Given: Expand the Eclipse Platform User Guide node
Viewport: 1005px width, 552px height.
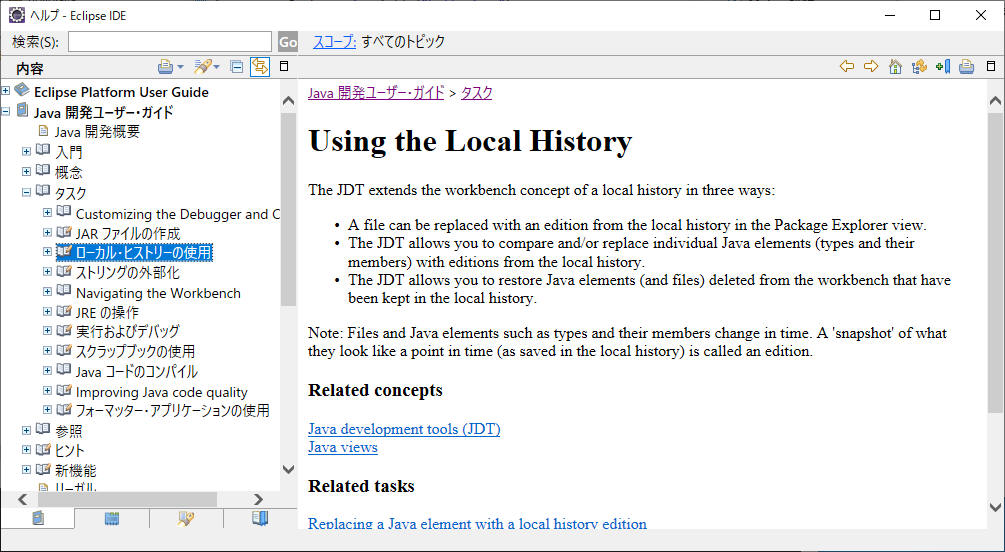Looking at the screenshot, I should [7, 91].
